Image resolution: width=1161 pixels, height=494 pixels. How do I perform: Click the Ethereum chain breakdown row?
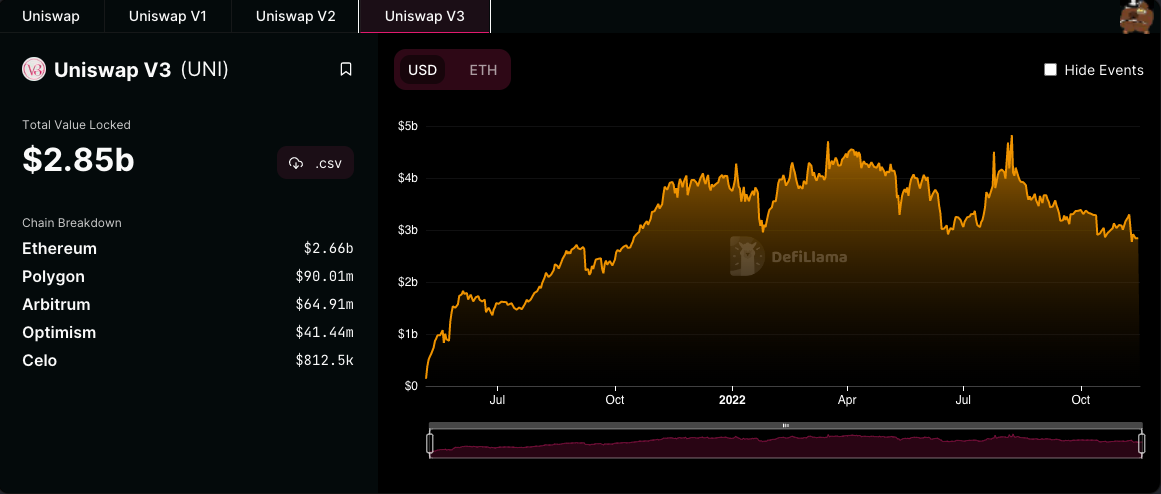[188, 248]
